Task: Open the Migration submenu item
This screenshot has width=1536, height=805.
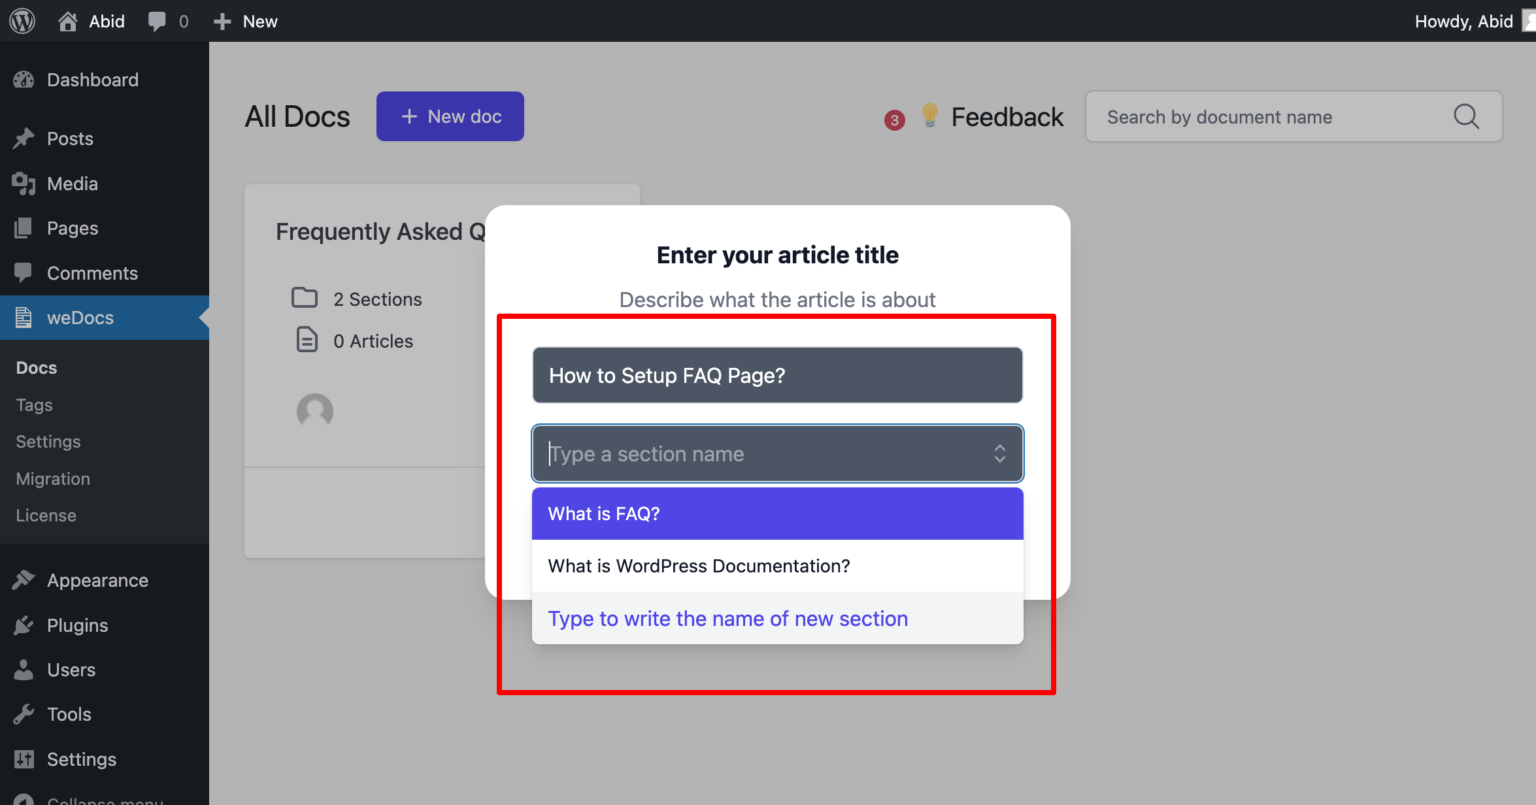Action: (52, 478)
